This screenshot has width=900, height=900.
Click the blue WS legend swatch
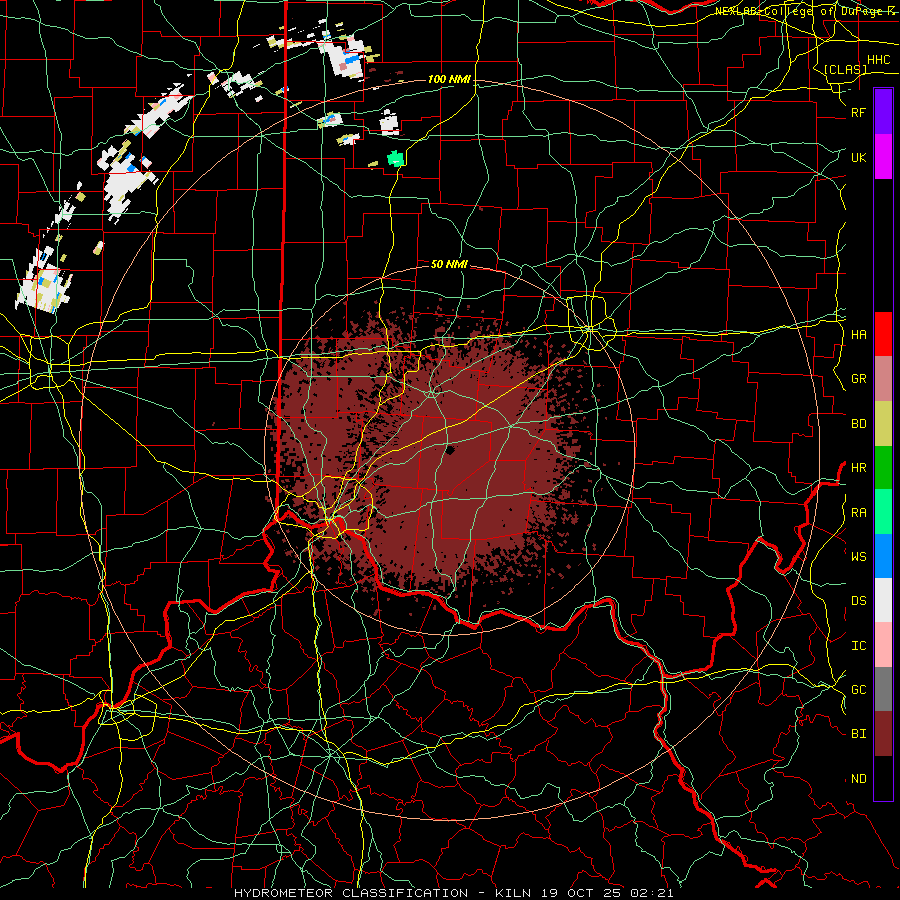click(x=883, y=556)
